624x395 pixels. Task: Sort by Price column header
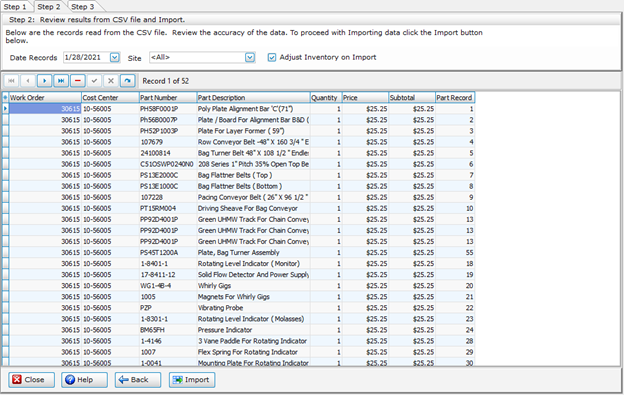(x=365, y=97)
